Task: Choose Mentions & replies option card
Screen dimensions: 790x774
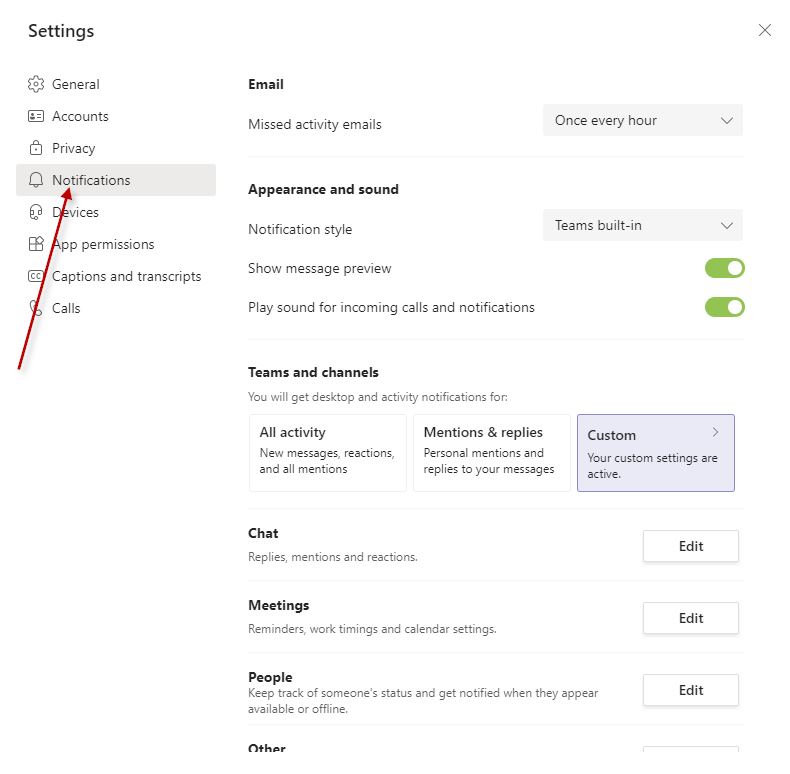Action: point(492,453)
